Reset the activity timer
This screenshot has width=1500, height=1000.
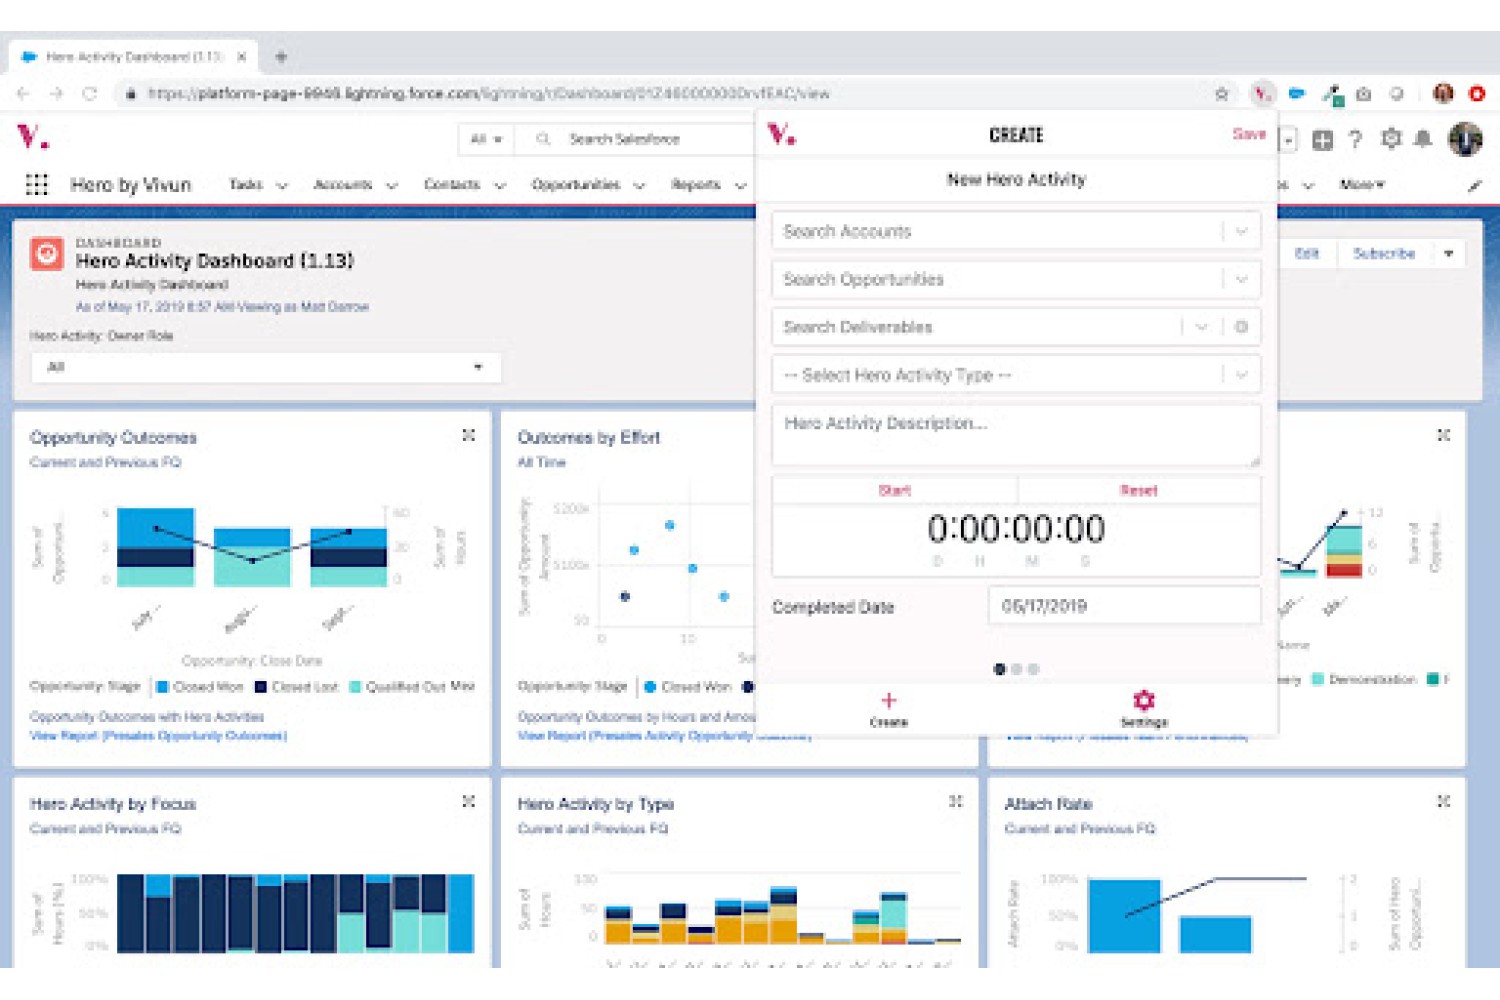pos(1139,490)
